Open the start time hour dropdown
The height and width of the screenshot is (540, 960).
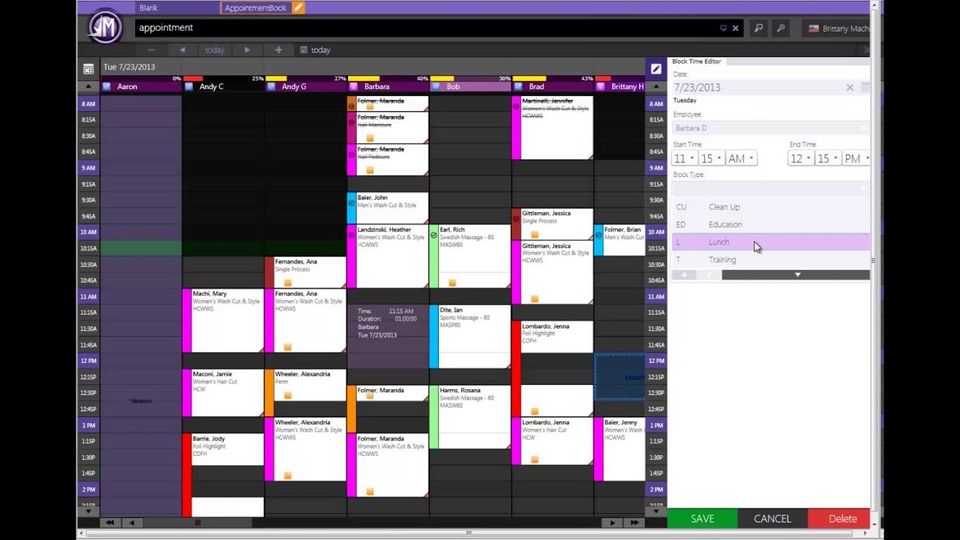click(684, 159)
